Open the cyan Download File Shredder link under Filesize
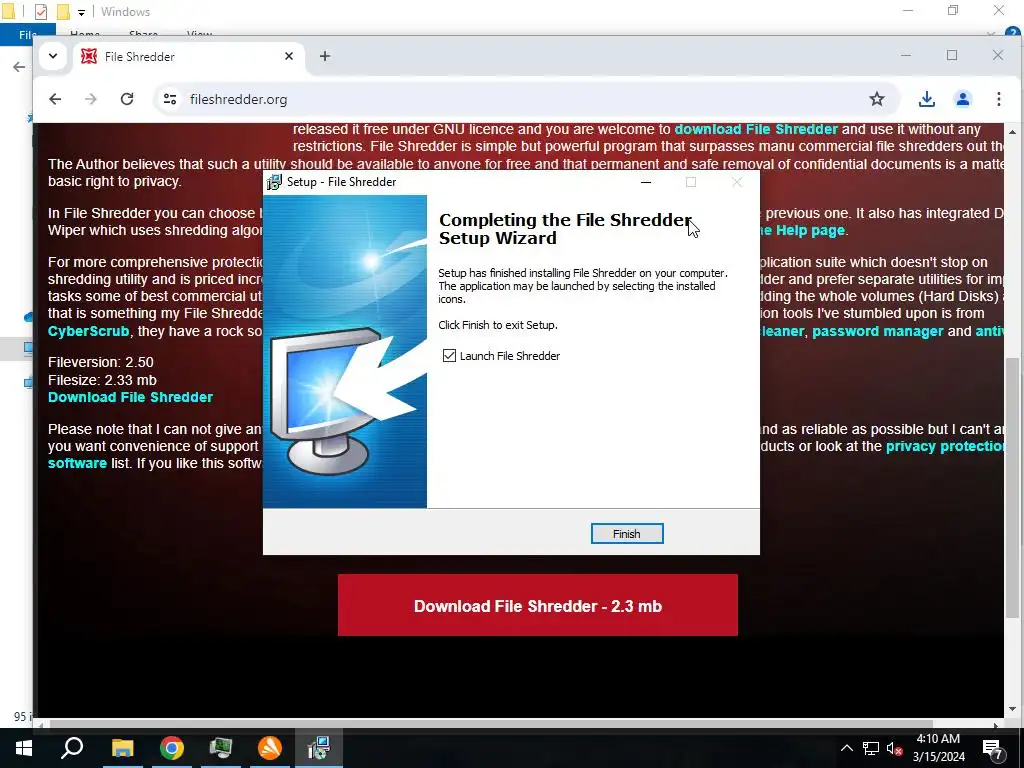The height and width of the screenshot is (768, 1024). (x=130, y=397)
